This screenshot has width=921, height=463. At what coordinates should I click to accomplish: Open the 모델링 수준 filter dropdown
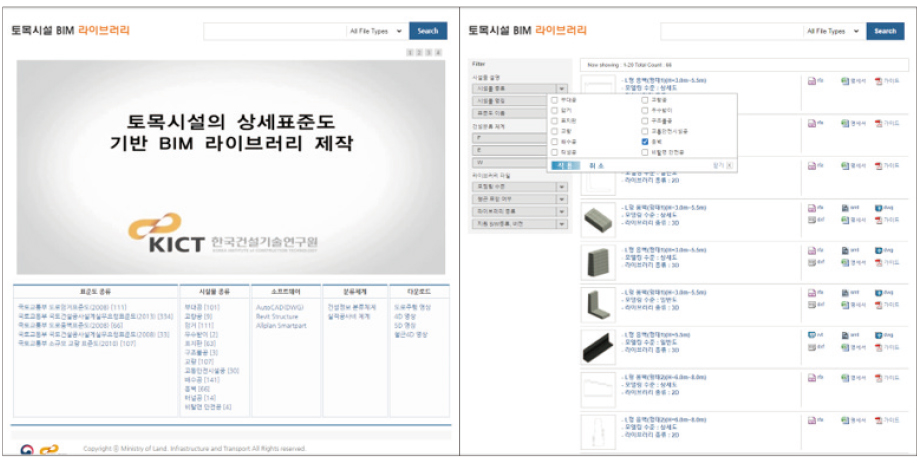coord(519,187)
